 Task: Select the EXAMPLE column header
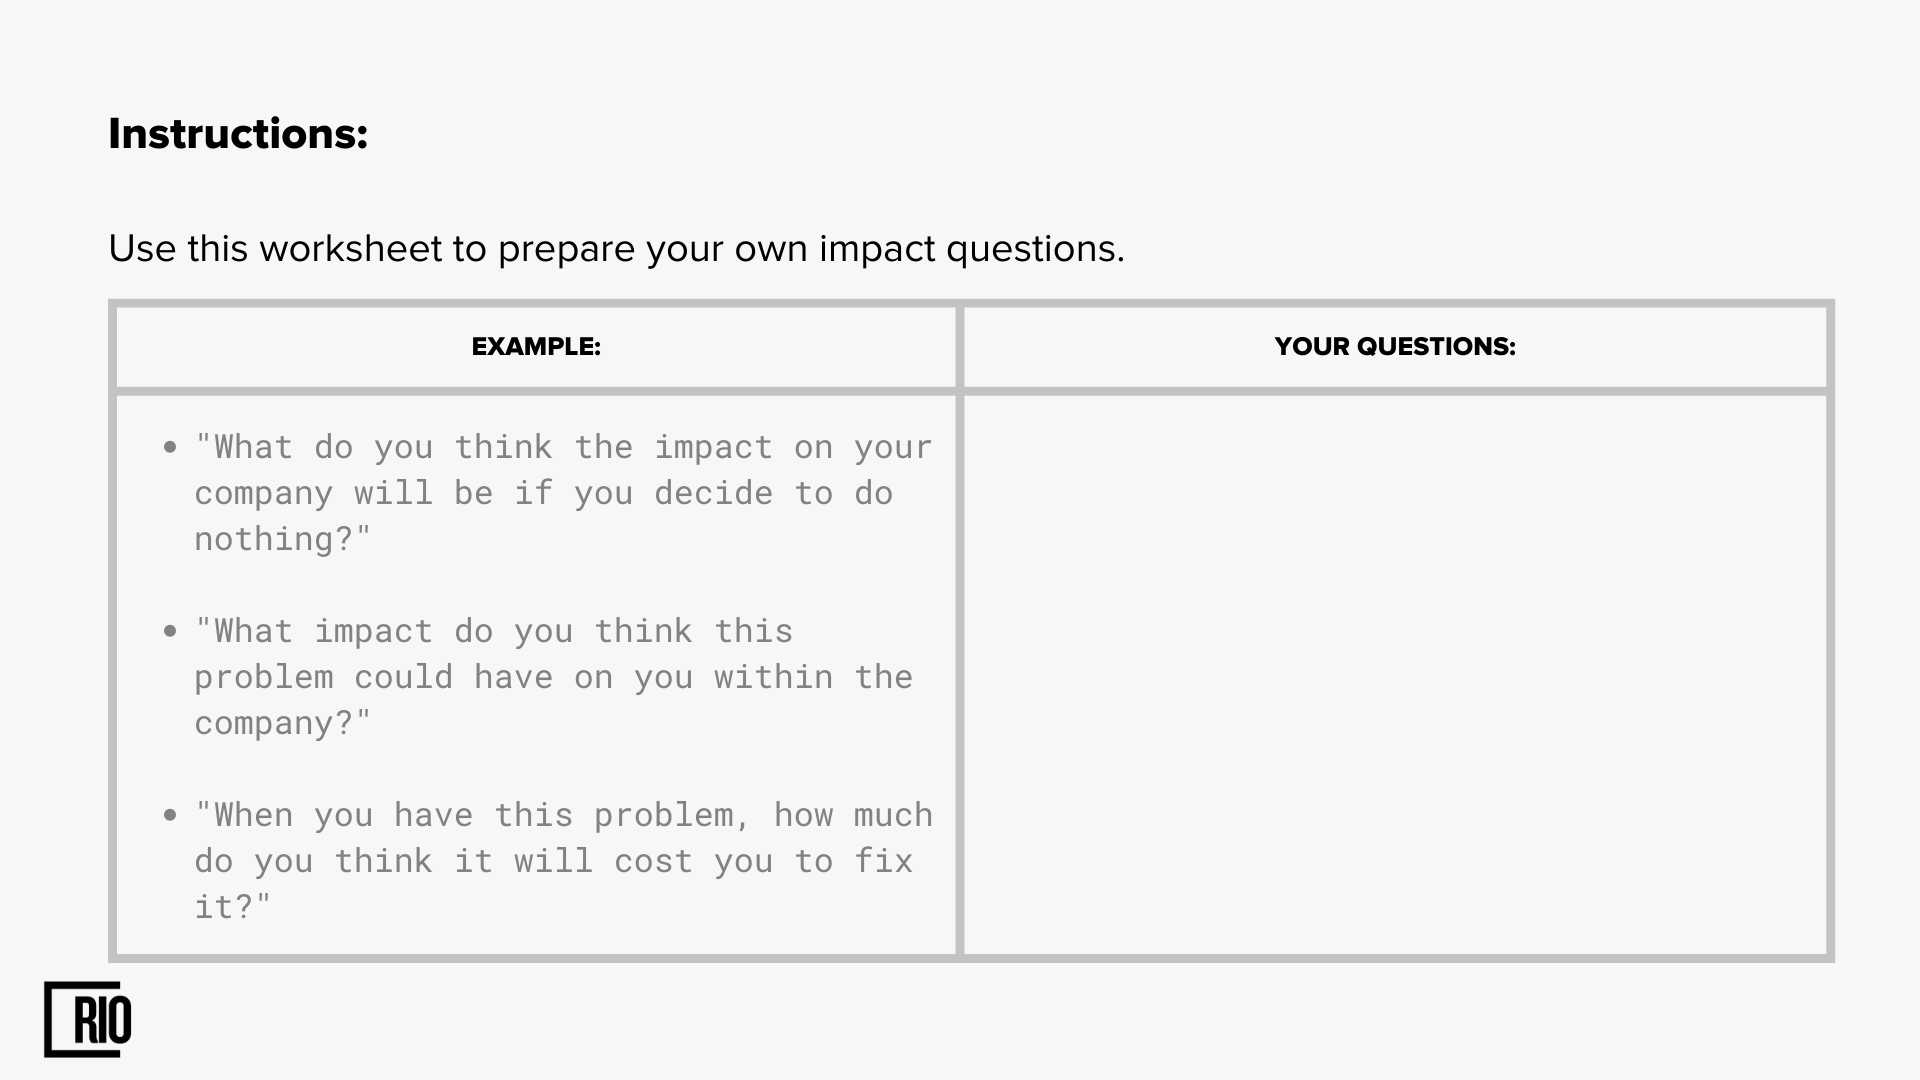(536, 347)
